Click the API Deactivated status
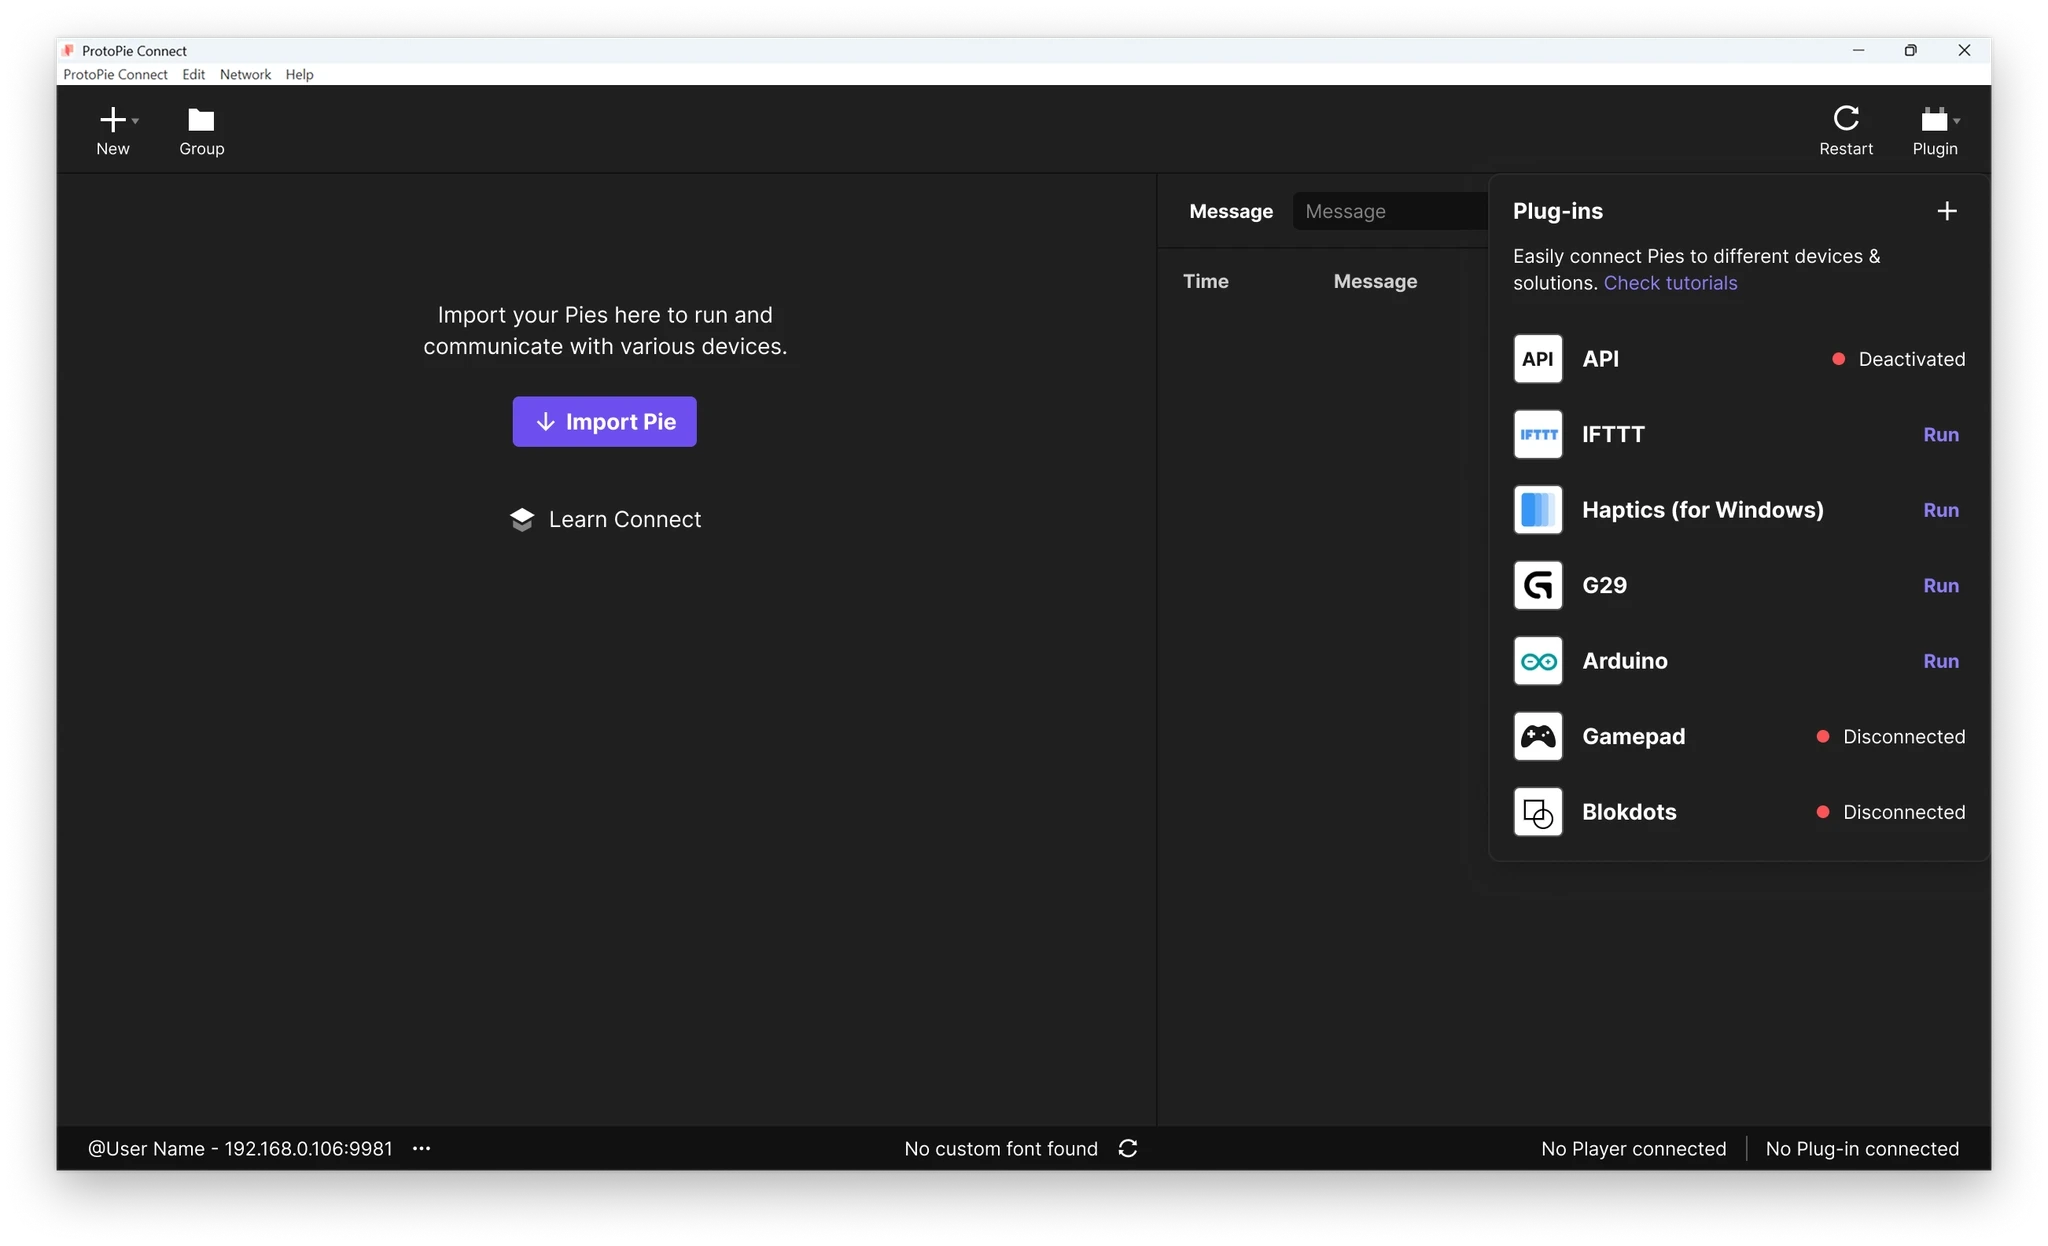The width and height of the screenshot is (2048, 1246). (x=1898, y=359)
